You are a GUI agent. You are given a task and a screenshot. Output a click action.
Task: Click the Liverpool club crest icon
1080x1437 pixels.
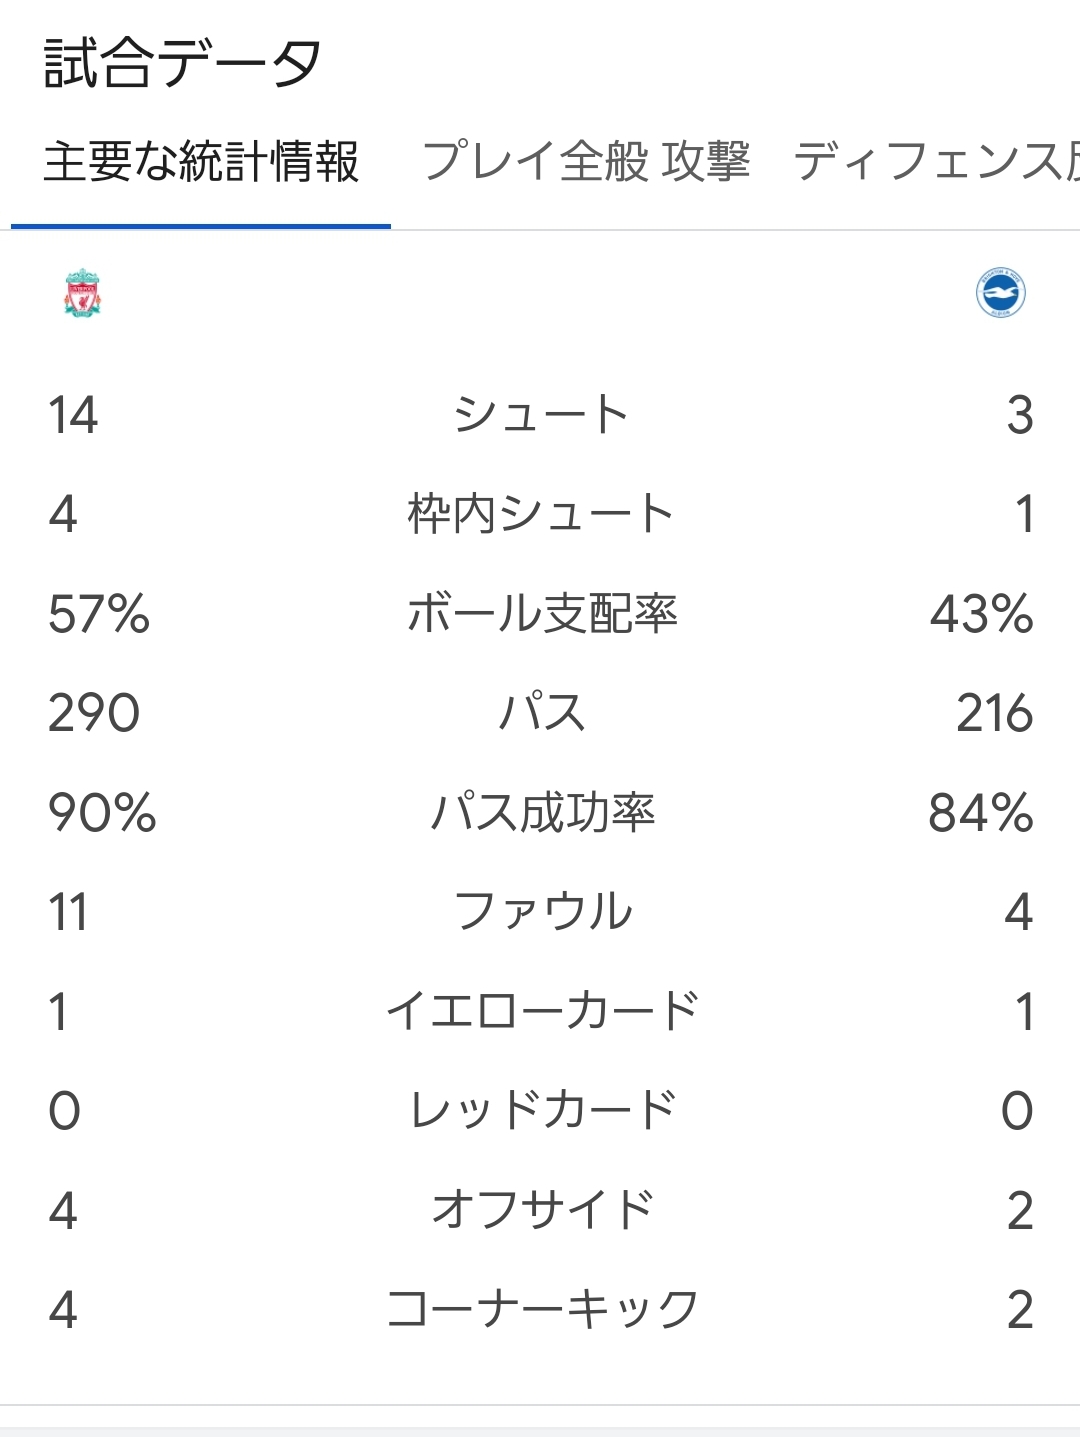pos(82,293)
